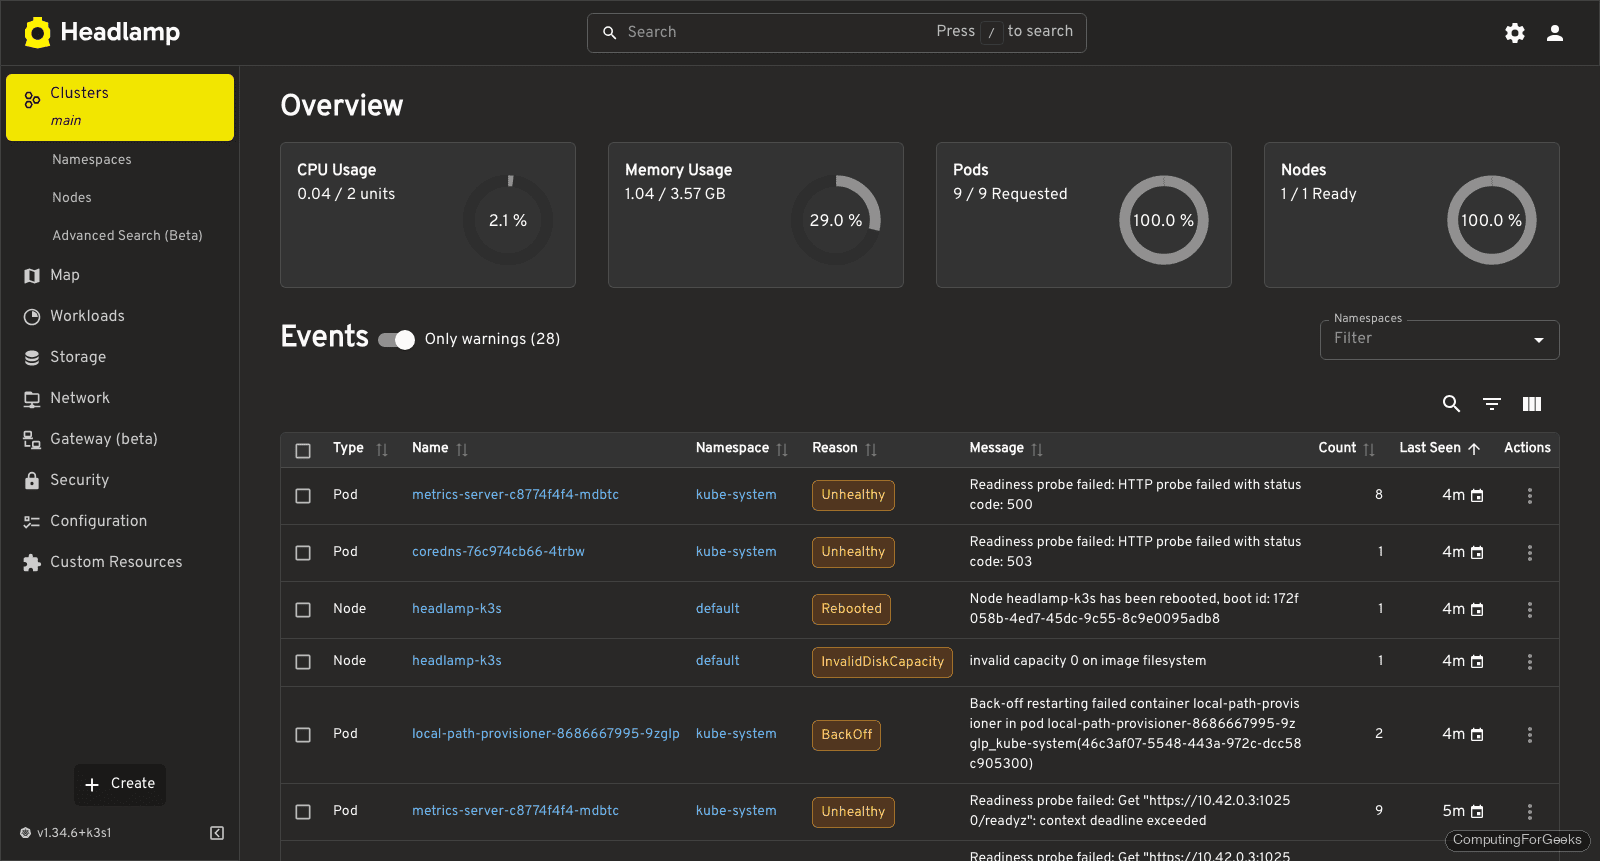Check the Rebooted node event checkbox
Viewport: 1600px width, 861px height.
click(303, 610)
